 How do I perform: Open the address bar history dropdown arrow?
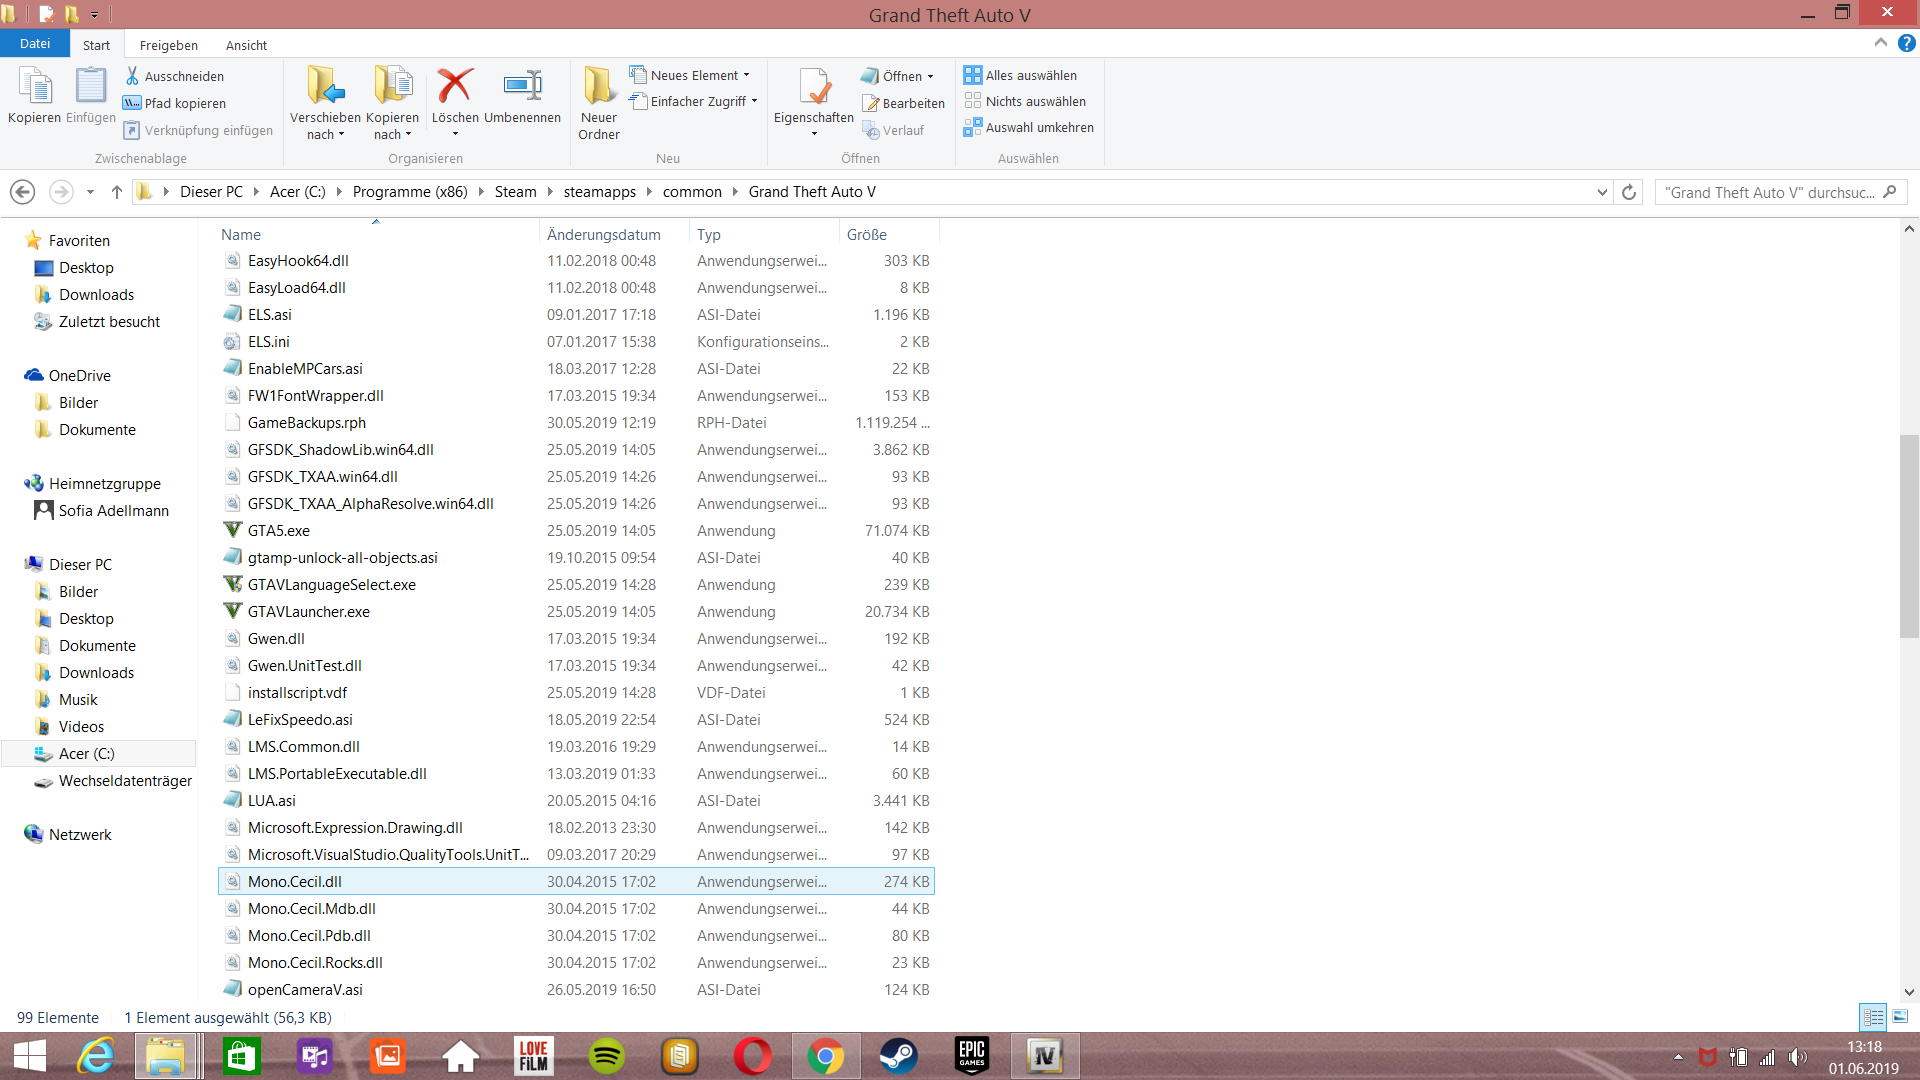pyautogui.click(x=1602, y=192)
